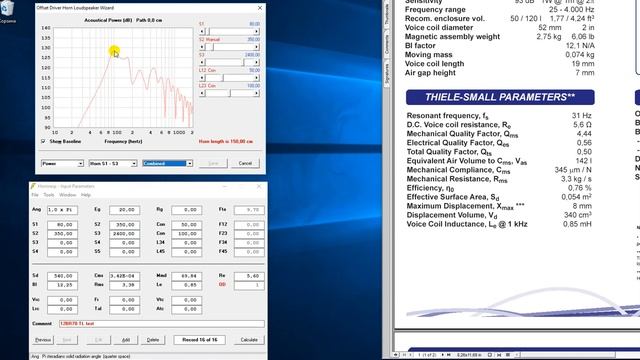The height and width of the screenshot is (360, 640).
Task: Click previous page arrow in PDF viewer
Action: pos(411,355)
